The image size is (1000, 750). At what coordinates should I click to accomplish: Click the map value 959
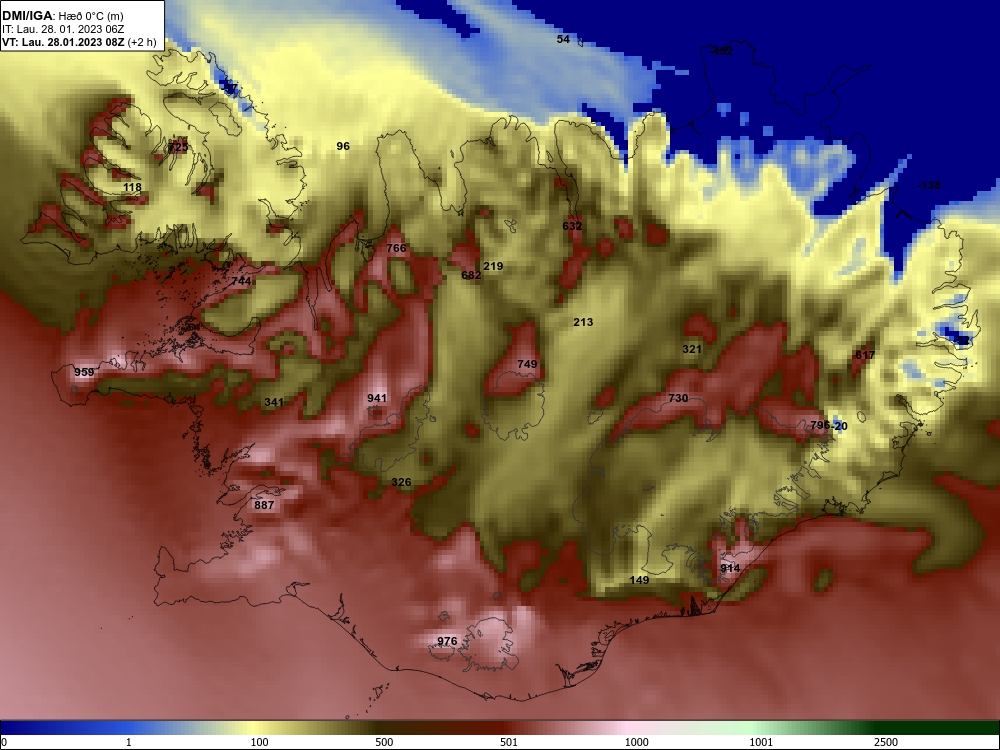pyautogui.click(x=84, y=372)
